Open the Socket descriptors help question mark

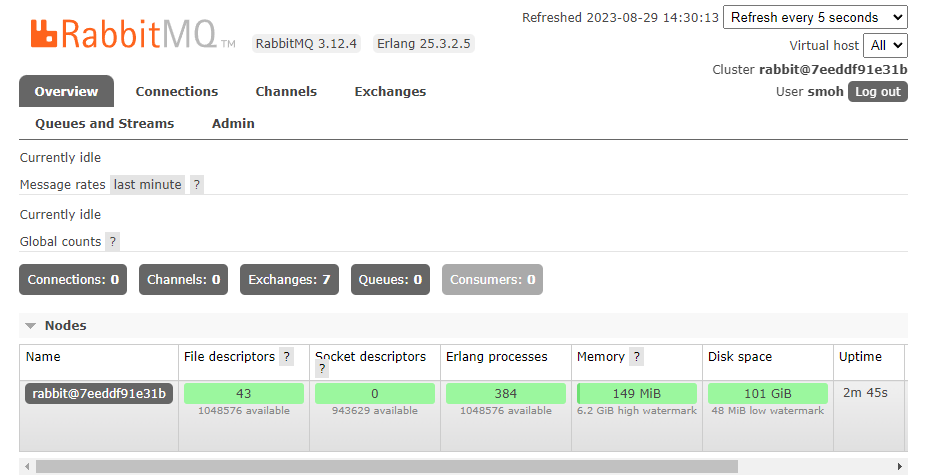tap(322, 368)
